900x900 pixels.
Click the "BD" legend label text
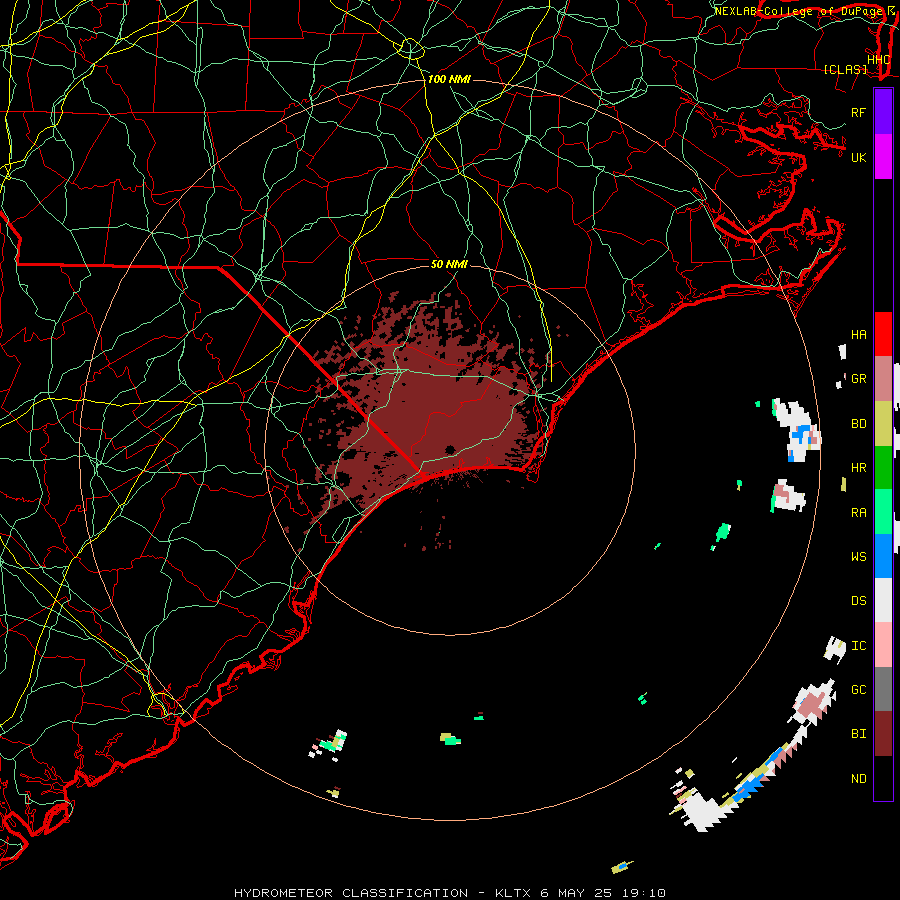coord(858,424)
